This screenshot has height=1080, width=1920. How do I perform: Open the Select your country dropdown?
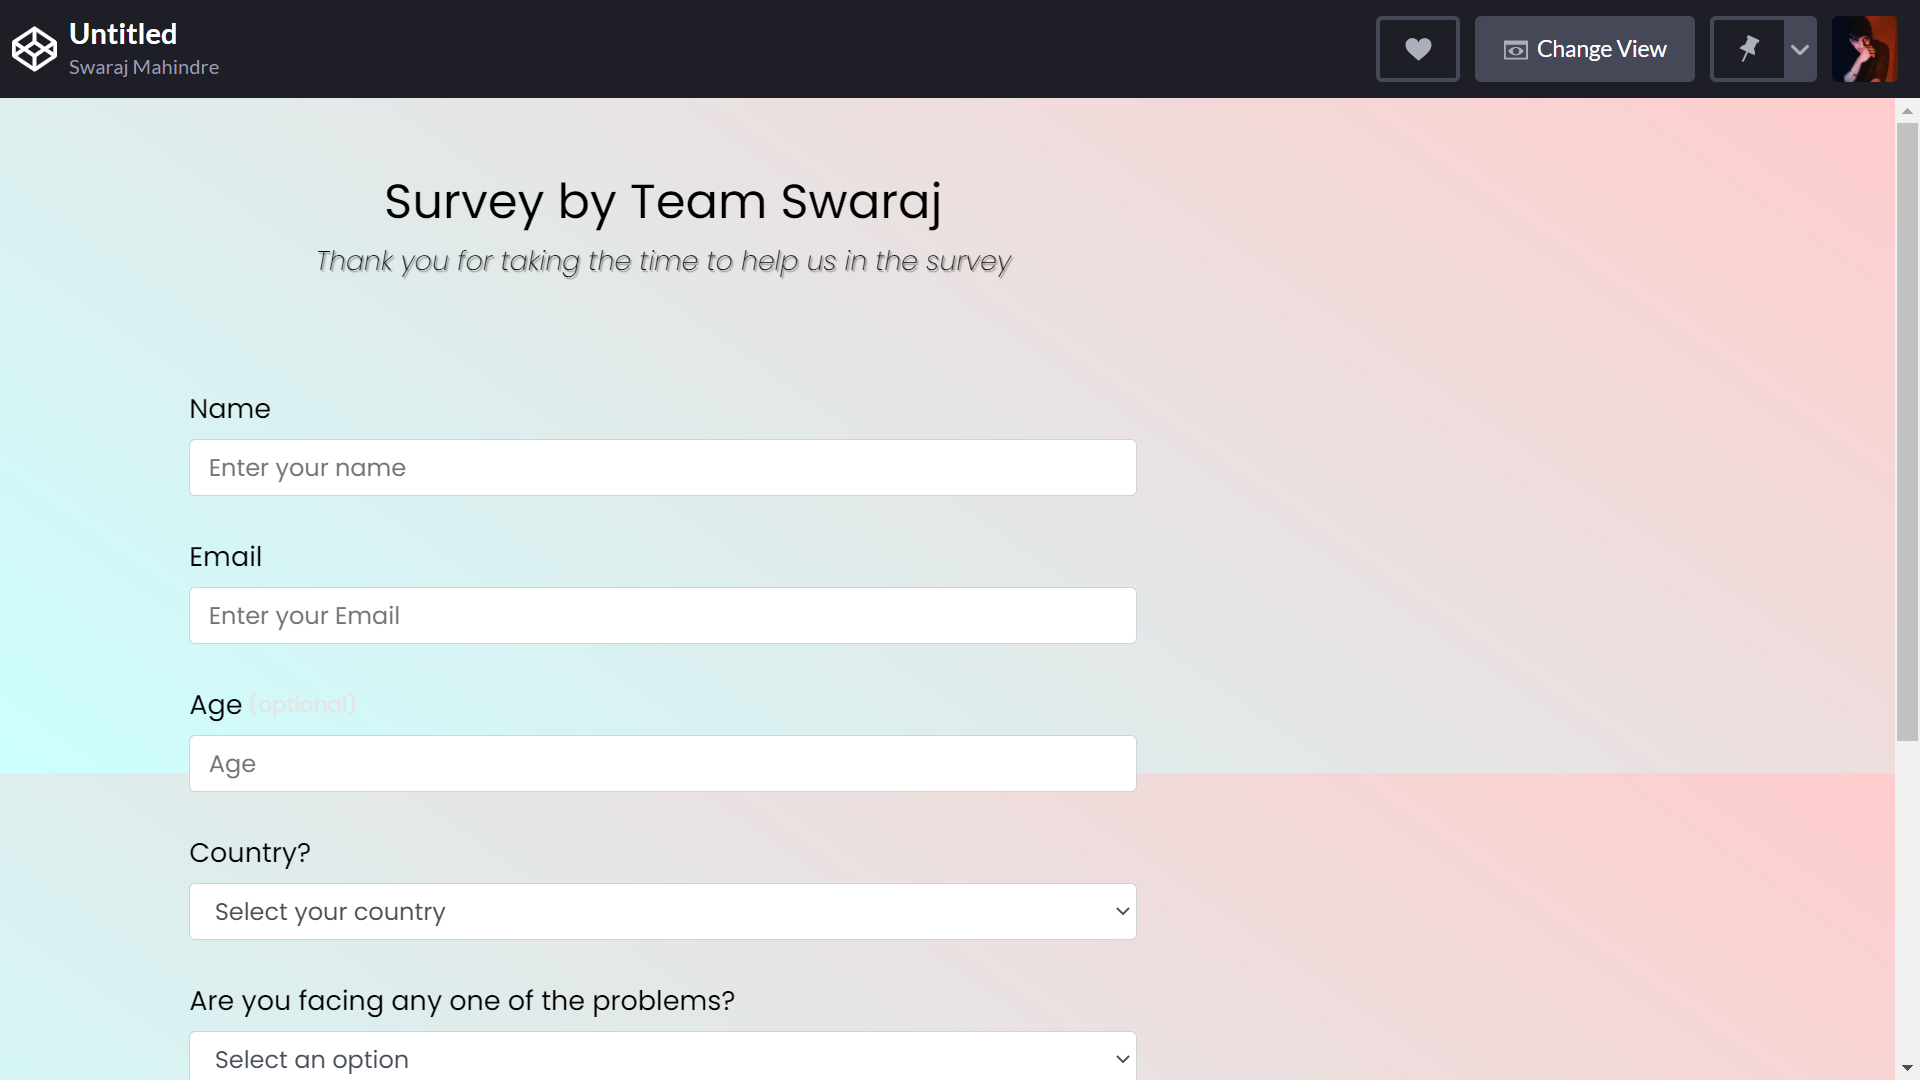click(662, 911)
